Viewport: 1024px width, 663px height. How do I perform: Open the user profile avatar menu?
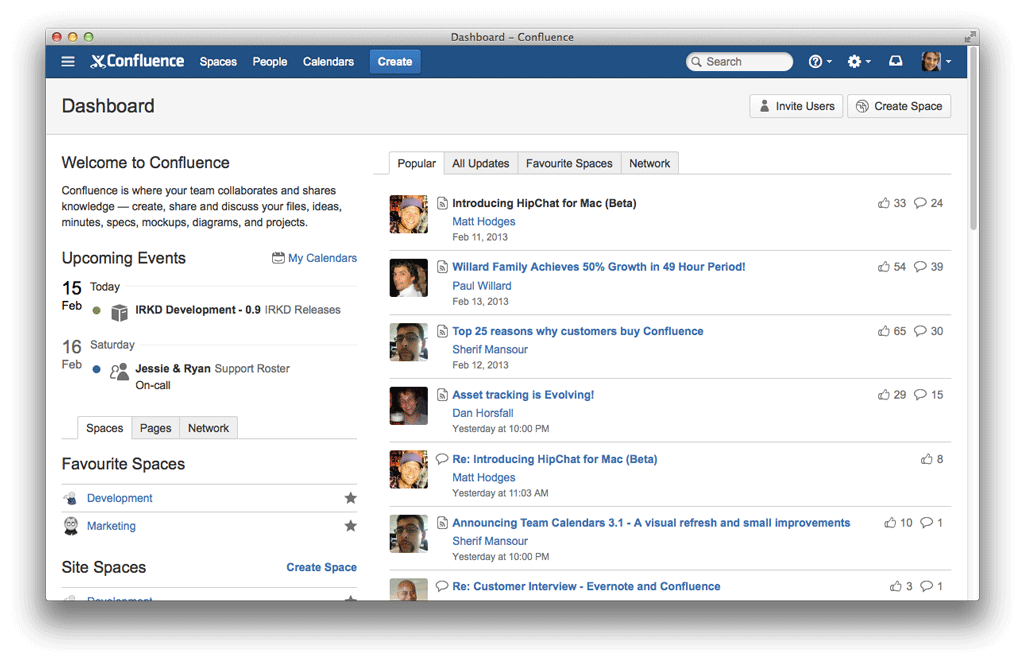(935, 62)
